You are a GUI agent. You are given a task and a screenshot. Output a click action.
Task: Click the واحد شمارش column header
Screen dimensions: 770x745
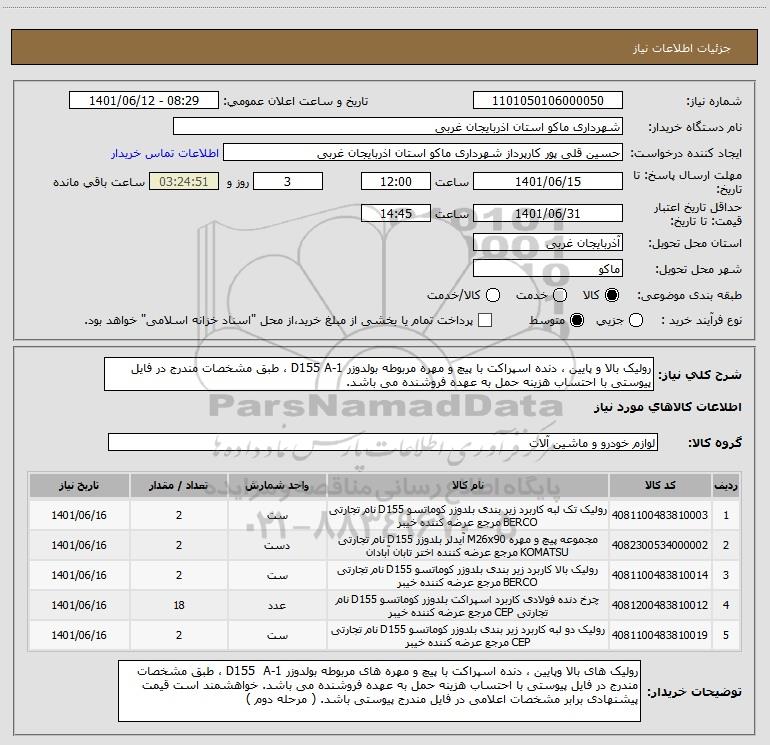tap(277, 486)
